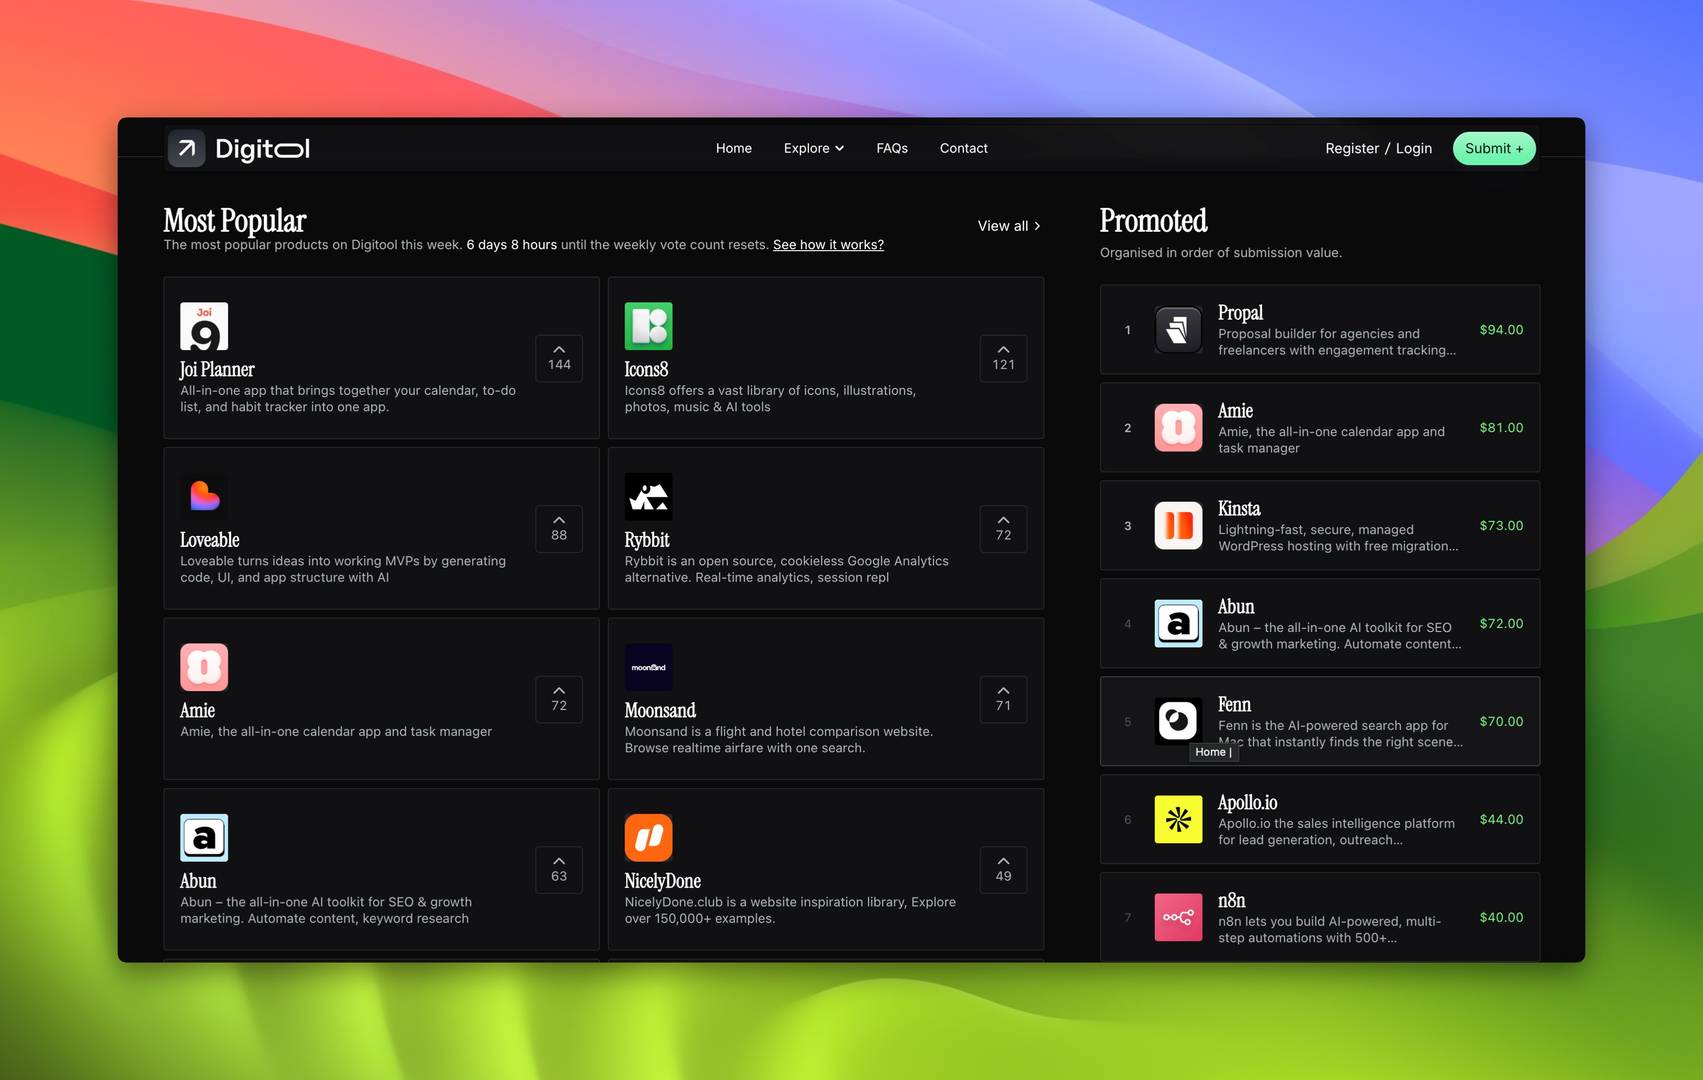
Task: Open the Digitool wordmark home link
Action: click(x=262, y=149)
